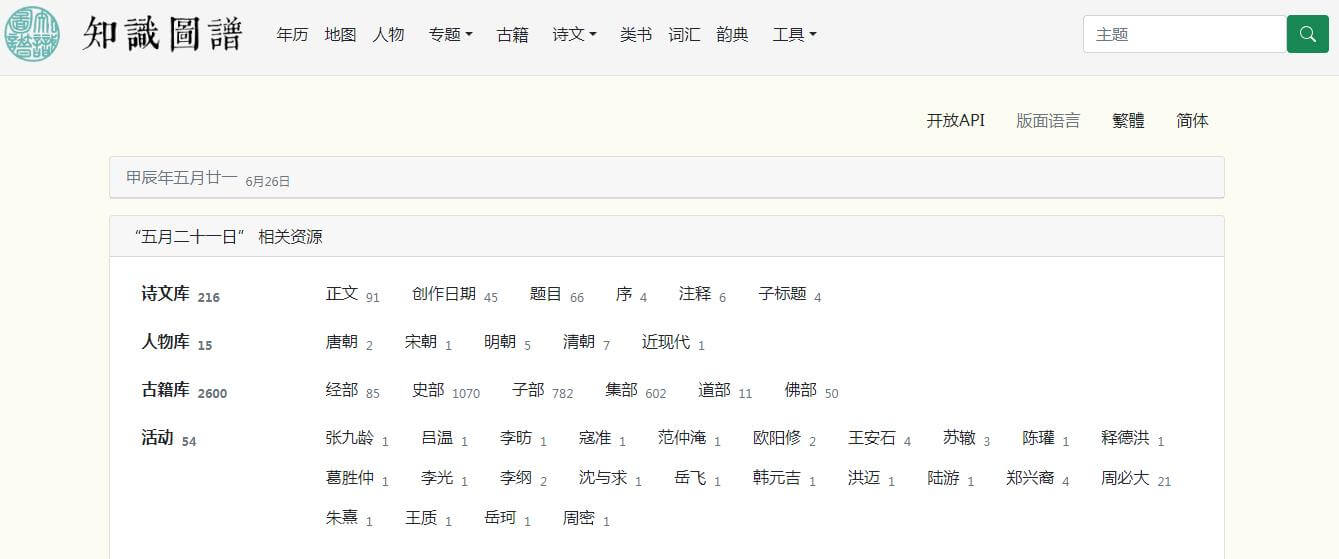Filter poems by 序
Screen dimensions: 1339x559
coord(624,294)
